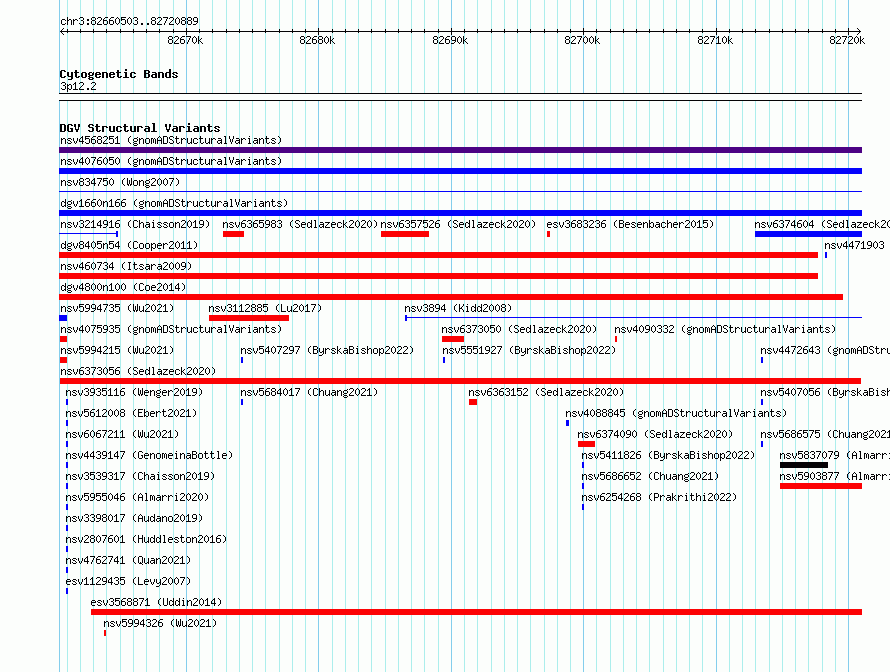Click the nsv5837079 black variant bar
The image size is (890, 672).
tap(804, 465)
